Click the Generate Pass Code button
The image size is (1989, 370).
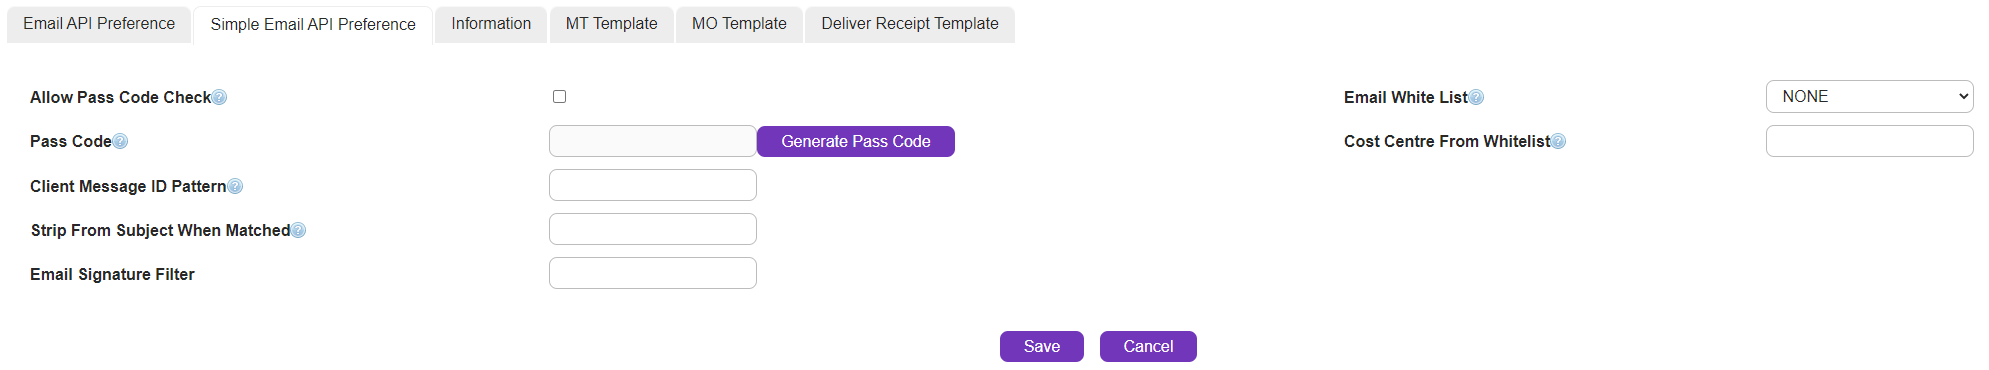pos(856,141)
